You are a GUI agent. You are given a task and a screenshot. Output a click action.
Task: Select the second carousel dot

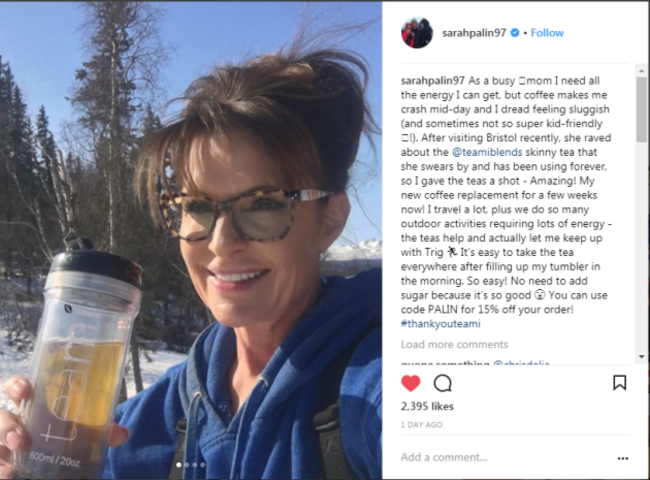pos(187,465)
